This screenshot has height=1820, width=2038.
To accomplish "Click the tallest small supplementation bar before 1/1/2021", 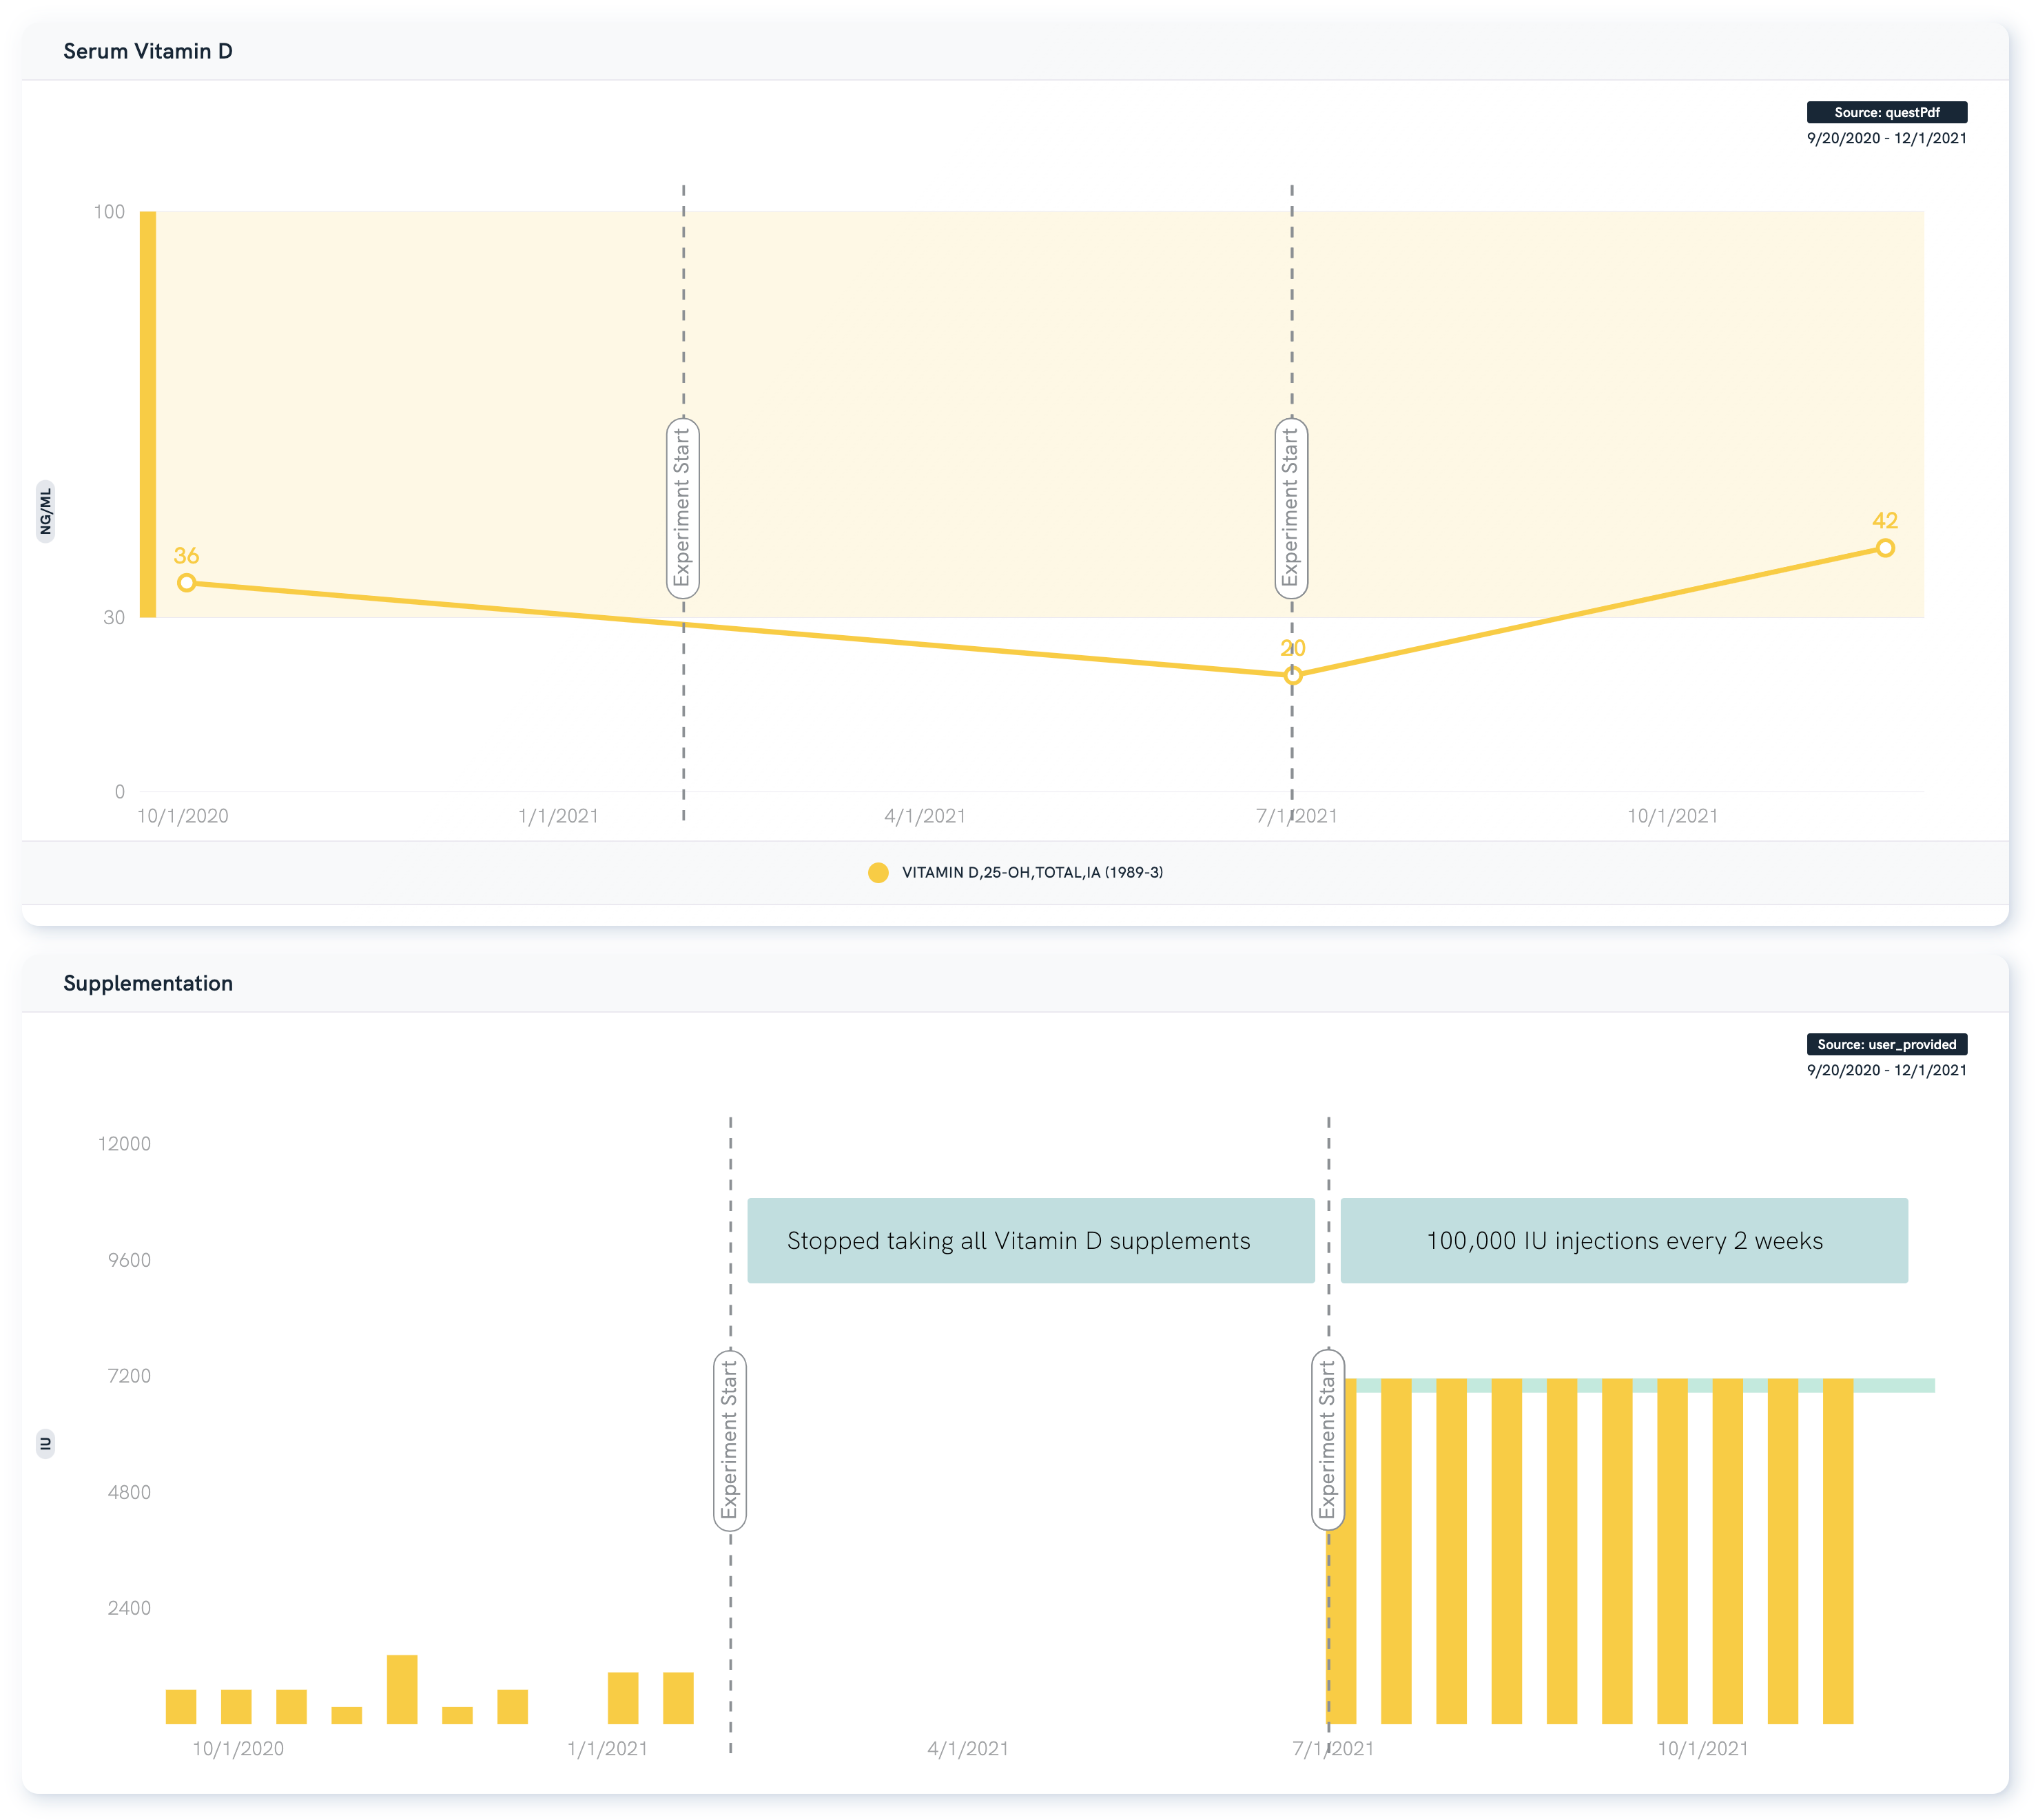I will pyautogui.click(x=402, y=1690).
